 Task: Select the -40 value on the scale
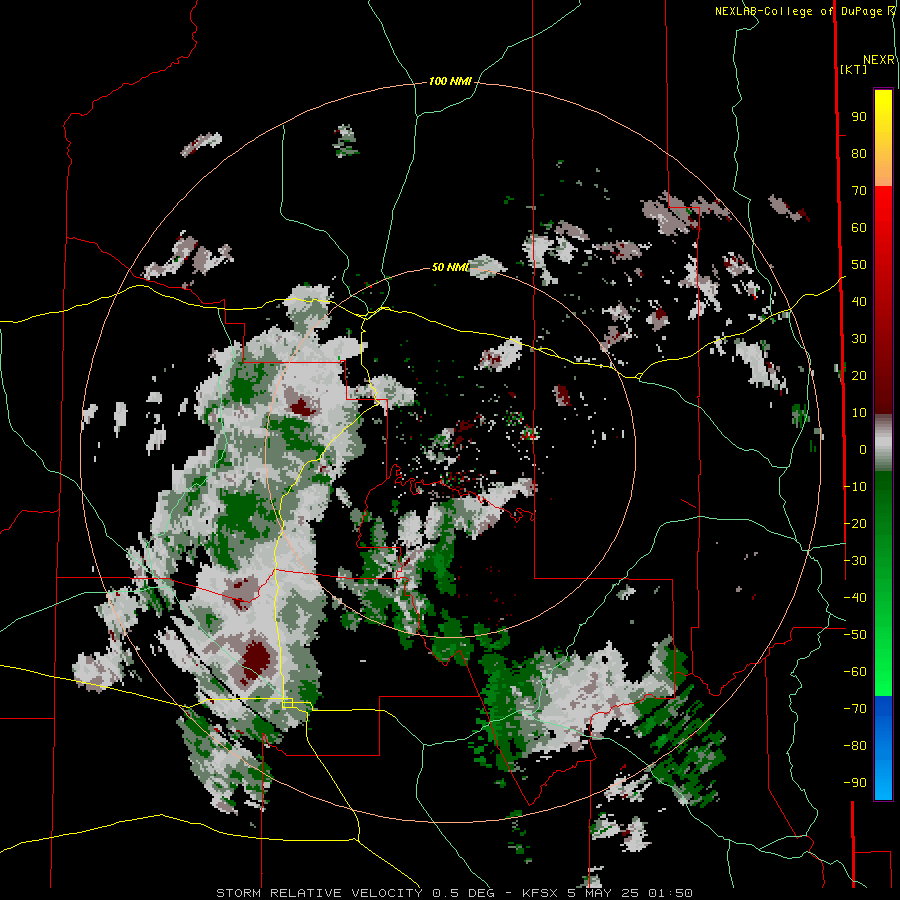click(855, 598)
